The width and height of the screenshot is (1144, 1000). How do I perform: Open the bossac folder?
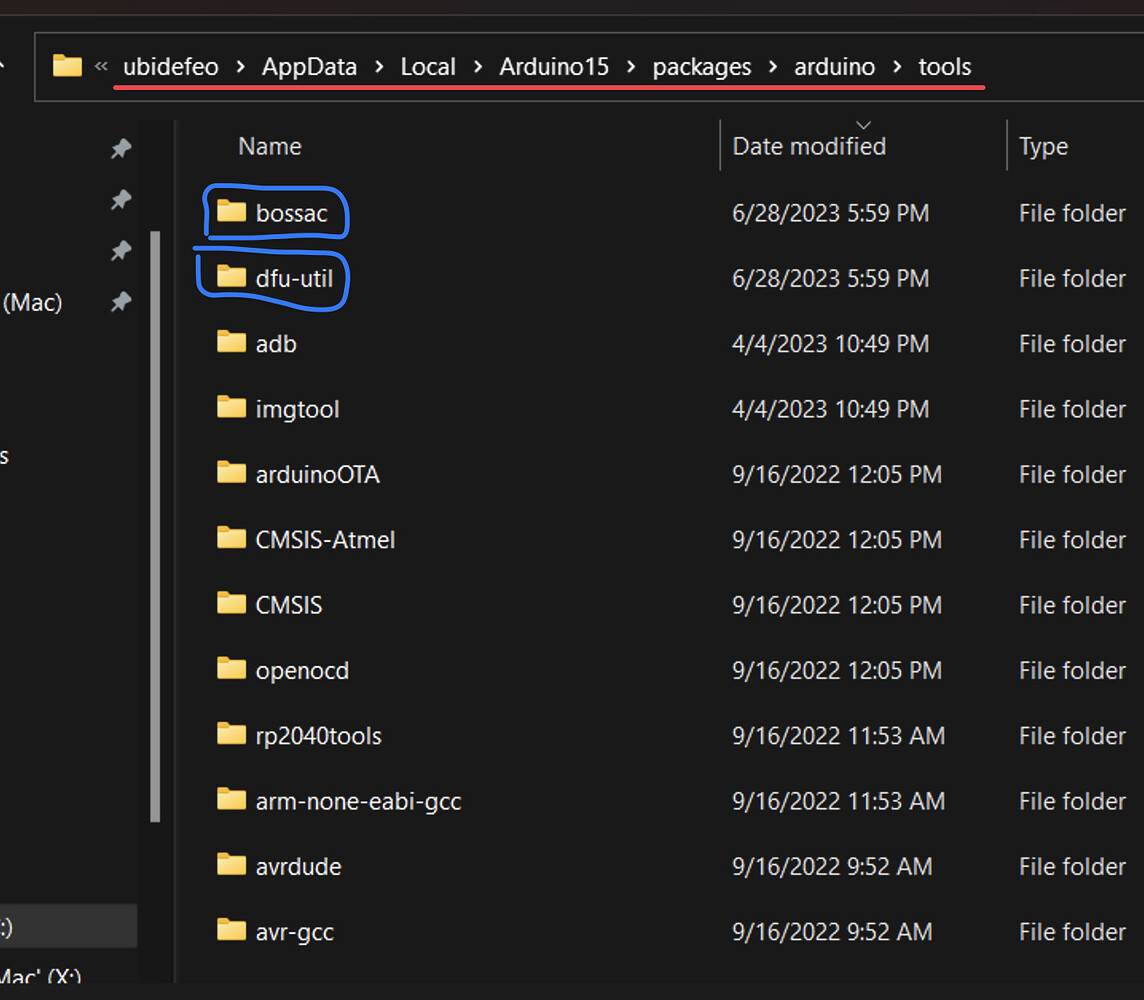(x=291, y=213)
